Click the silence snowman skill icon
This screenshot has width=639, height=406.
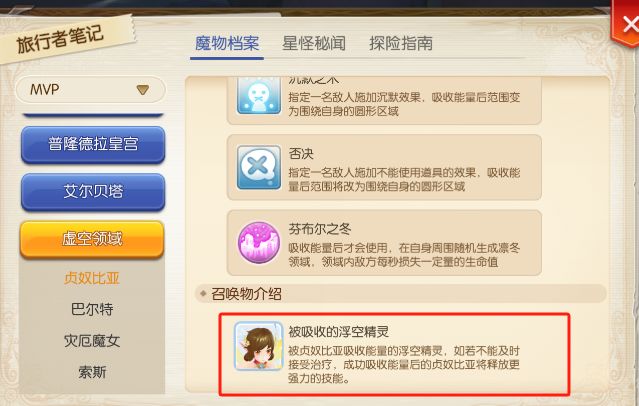click(259, 95)
